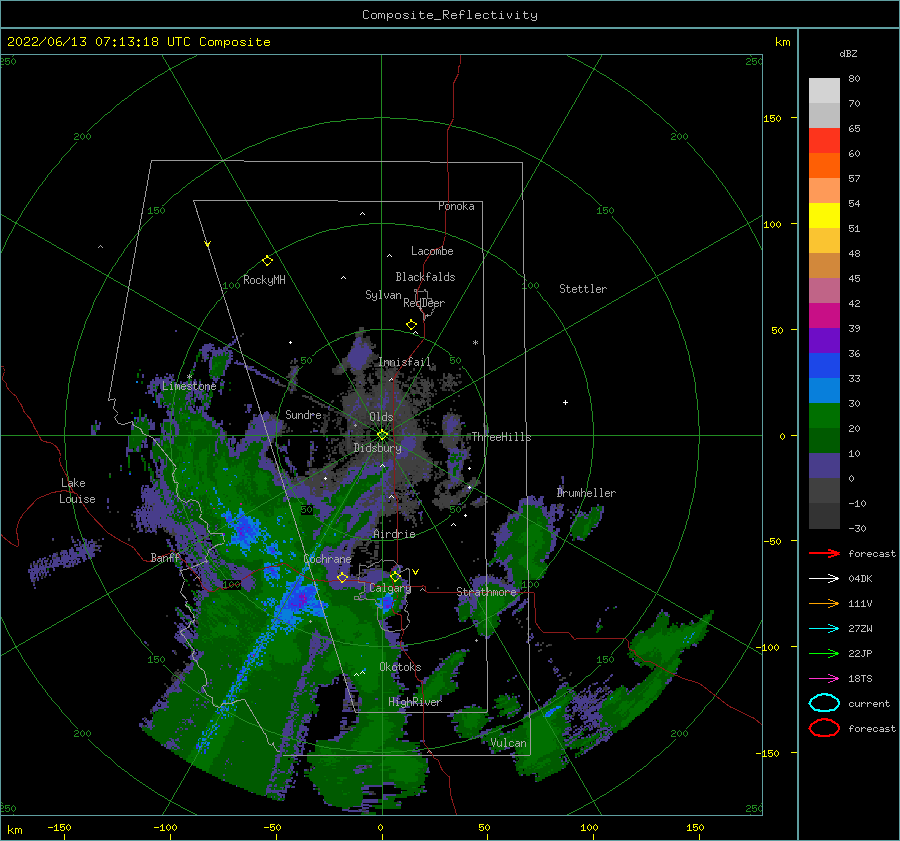Click the Banff town label
Viewport: 900px width, 841px height.
[x=165, y=558]
